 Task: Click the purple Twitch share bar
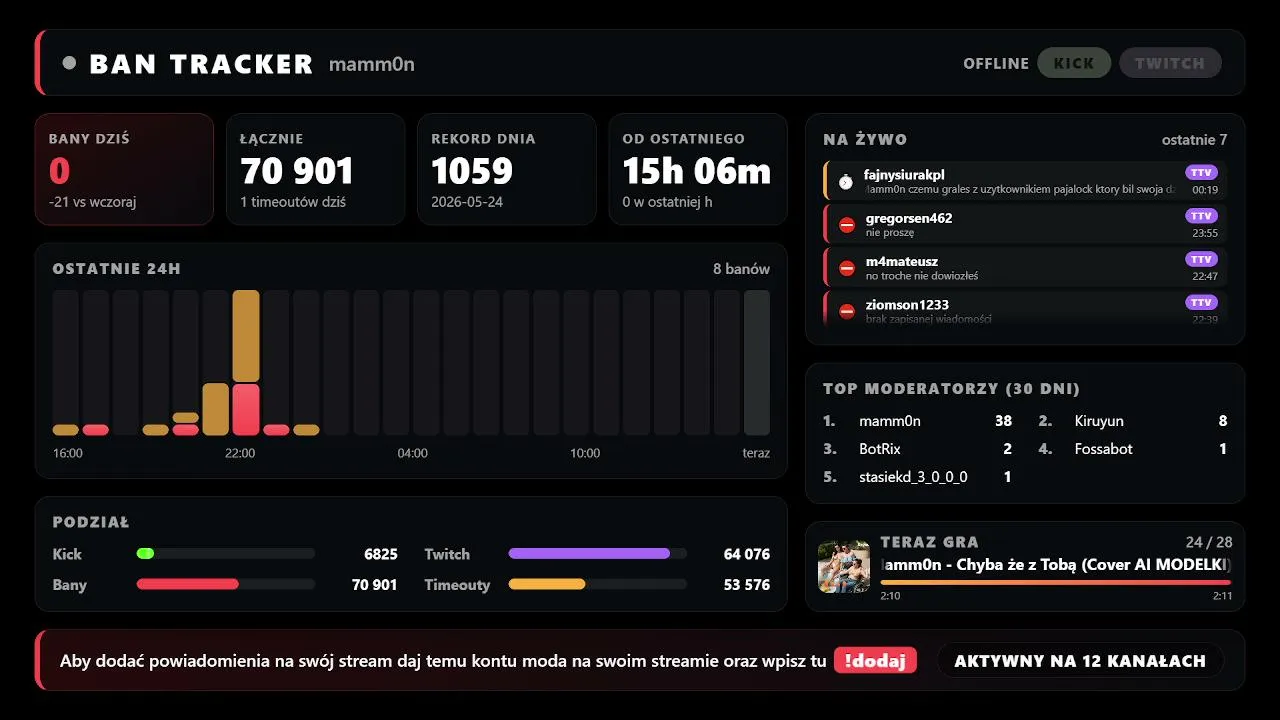coord(589,553)
